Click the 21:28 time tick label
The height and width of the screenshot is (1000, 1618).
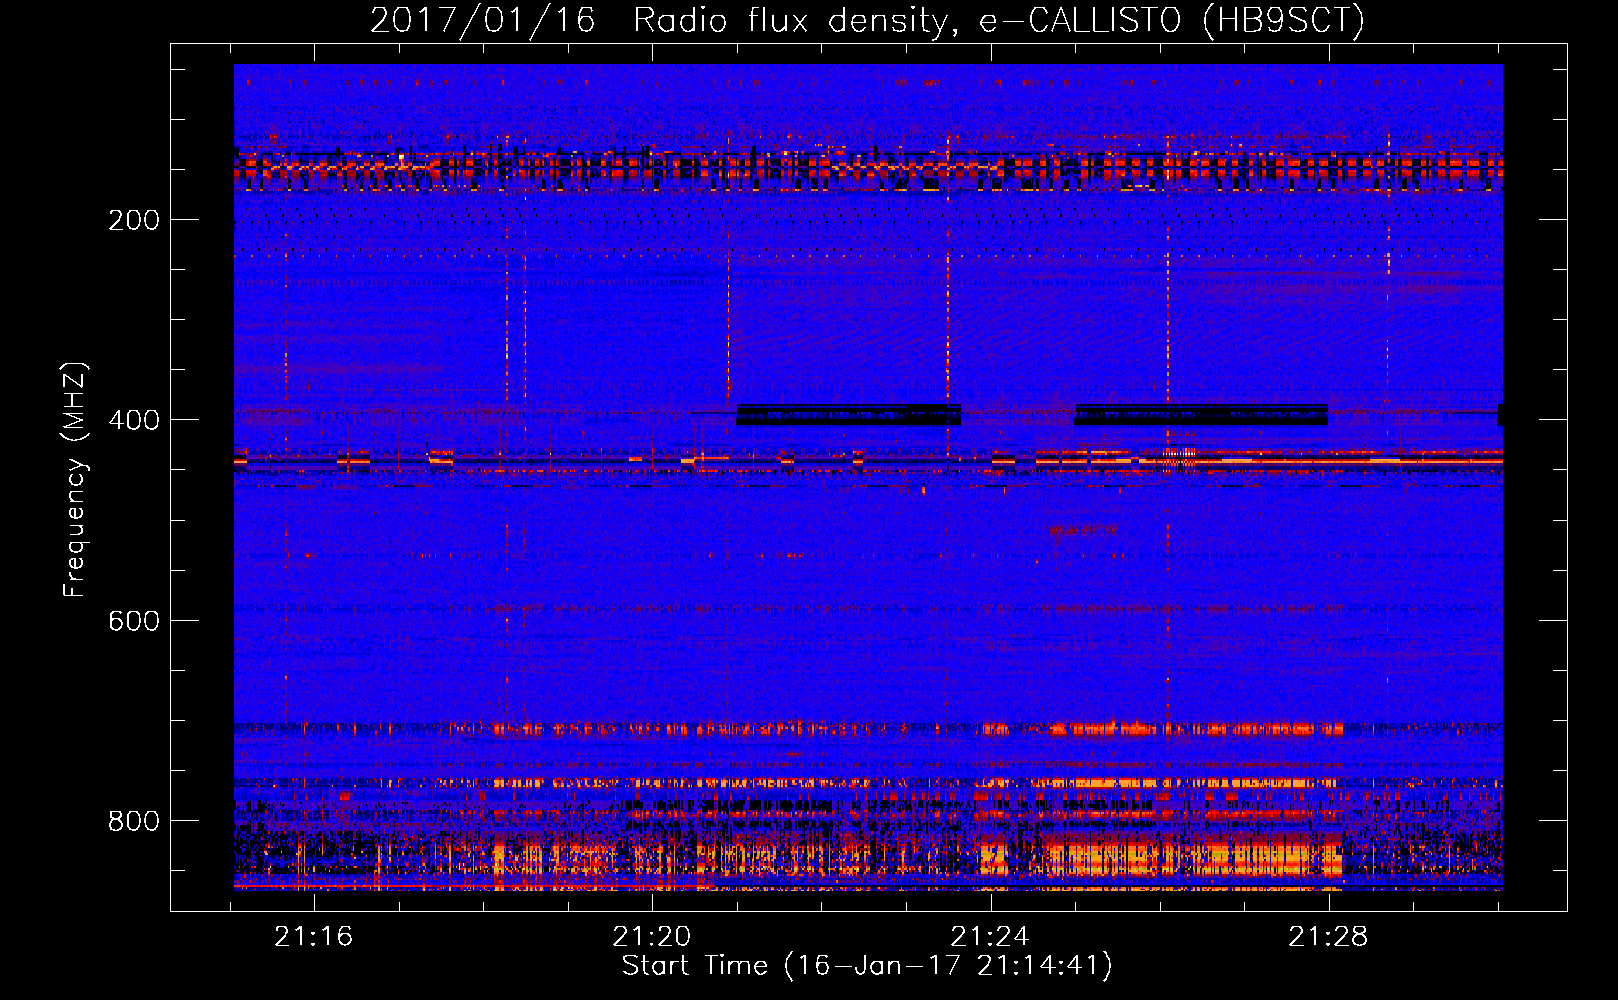[1328, 936]
